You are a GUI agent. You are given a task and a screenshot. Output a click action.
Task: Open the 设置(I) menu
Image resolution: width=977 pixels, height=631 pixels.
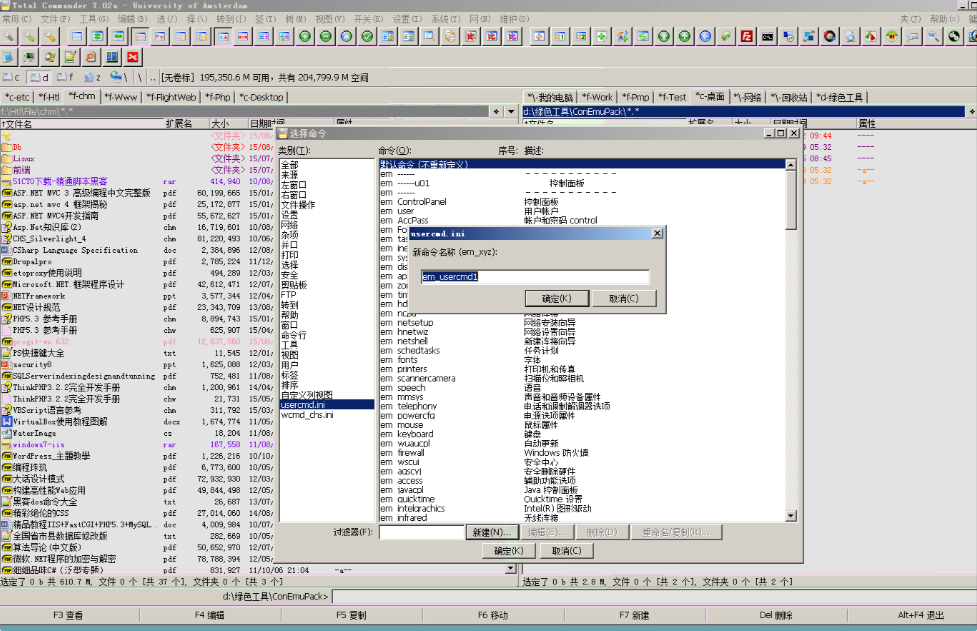click(407, 19)
